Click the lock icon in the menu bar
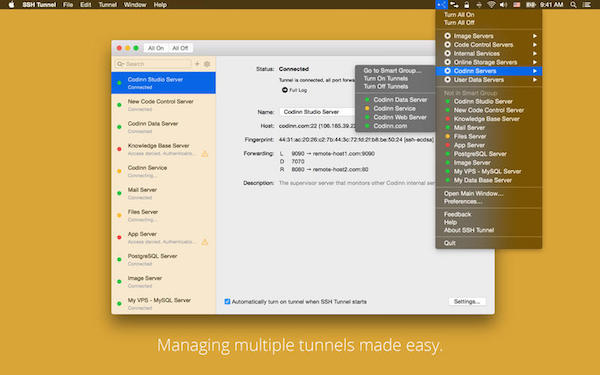600x375 pixels. 466,5
